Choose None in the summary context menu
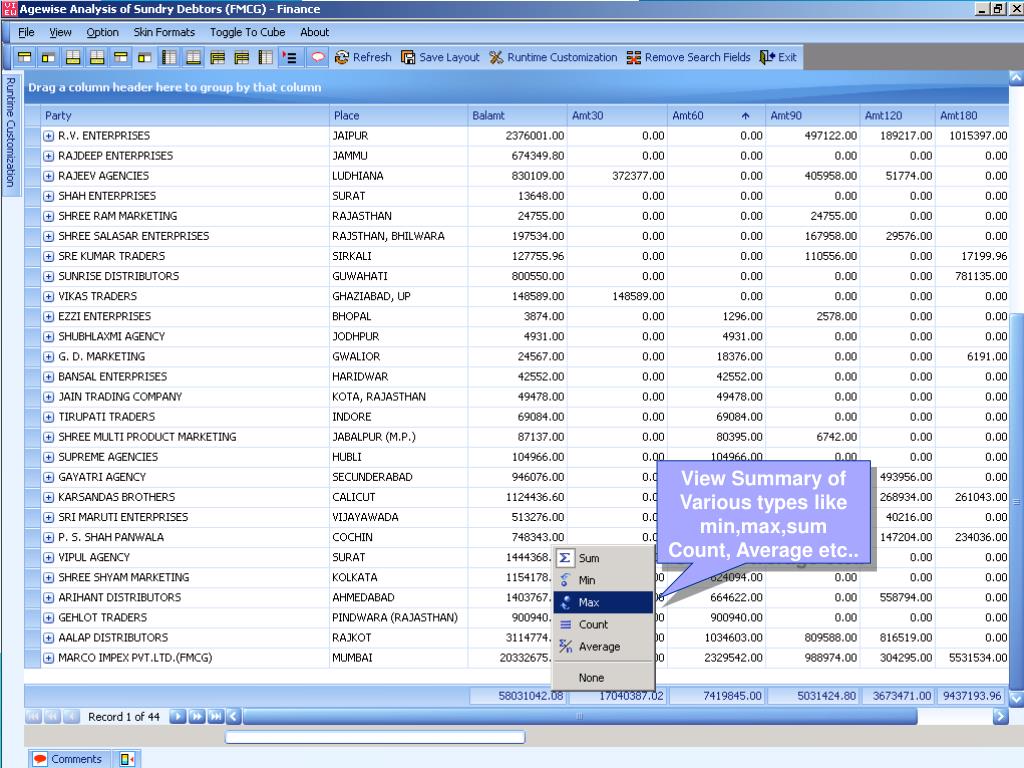 [603, 678]
